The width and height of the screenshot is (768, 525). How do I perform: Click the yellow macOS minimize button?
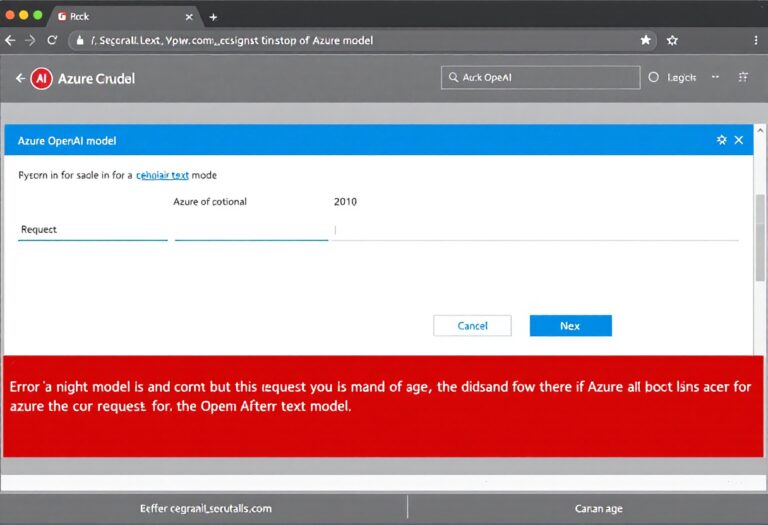24,15
